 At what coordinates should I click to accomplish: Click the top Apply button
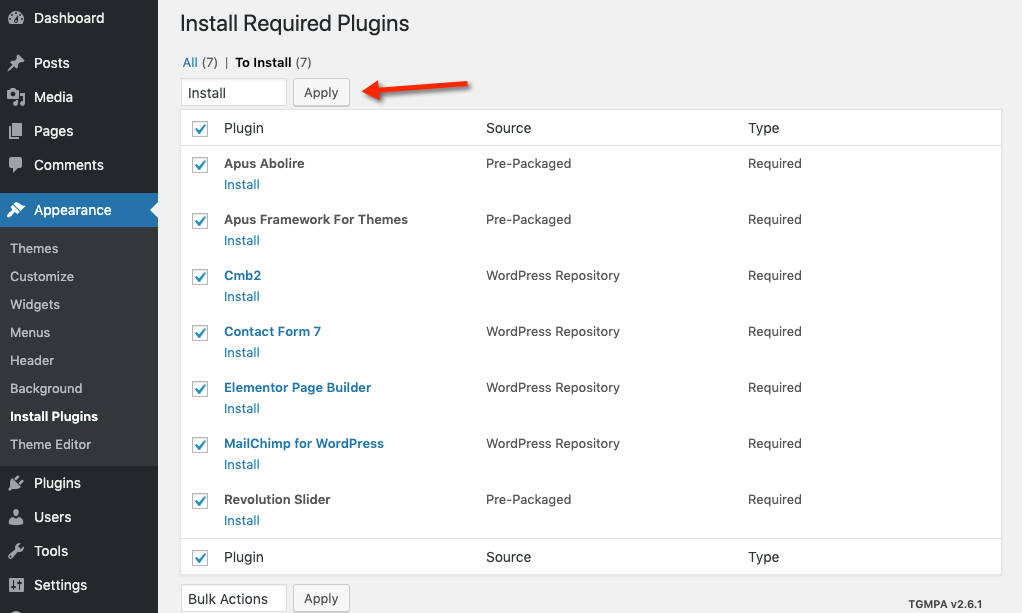[x=321, y=93]
